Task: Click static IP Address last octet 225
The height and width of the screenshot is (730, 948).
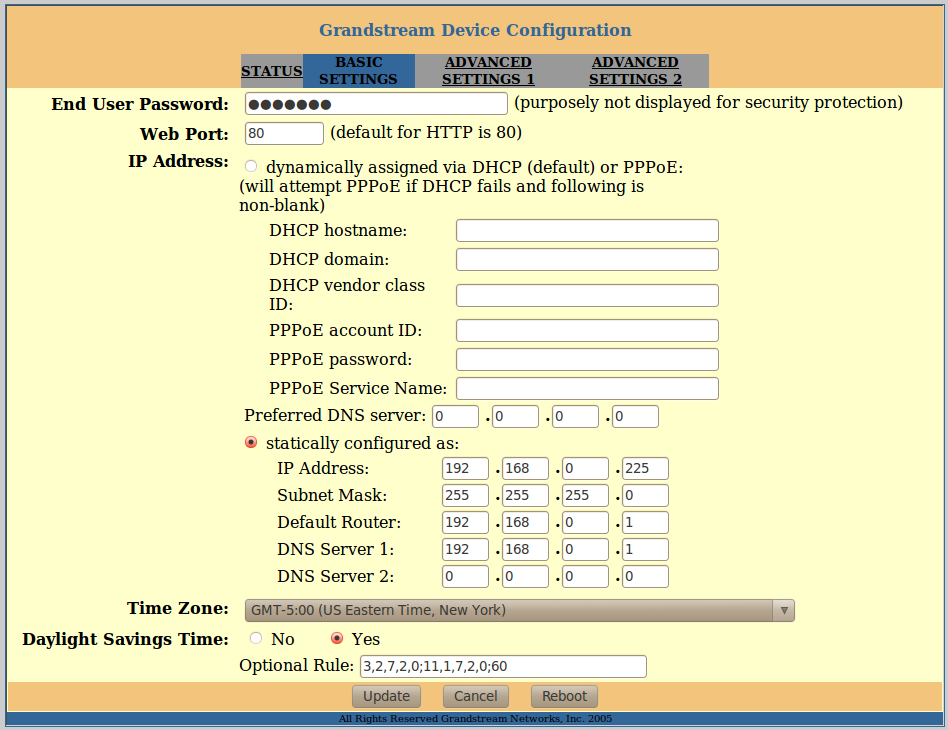Action: [x=646, y=468]
